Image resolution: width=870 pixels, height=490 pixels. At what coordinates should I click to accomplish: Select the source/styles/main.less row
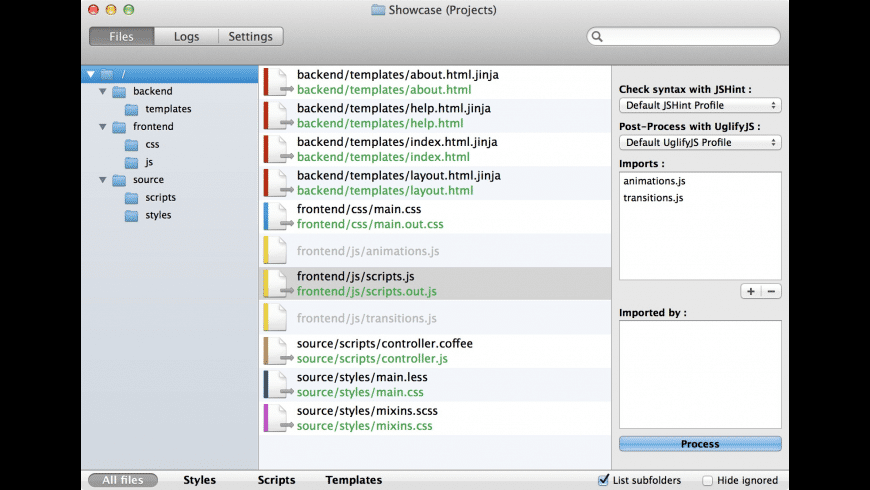[x=435, y=385]
